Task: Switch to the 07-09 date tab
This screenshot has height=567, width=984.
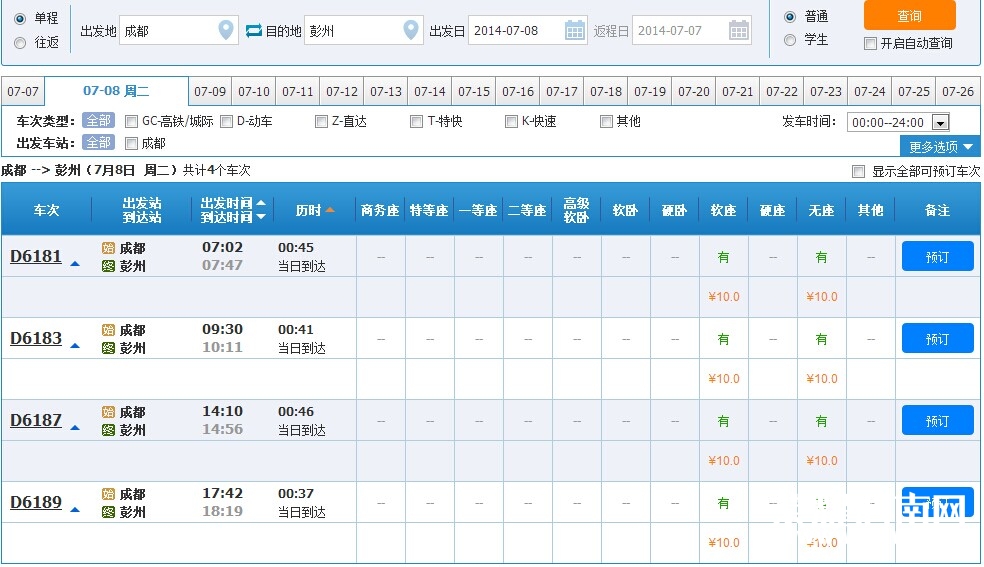Action: 210,92
